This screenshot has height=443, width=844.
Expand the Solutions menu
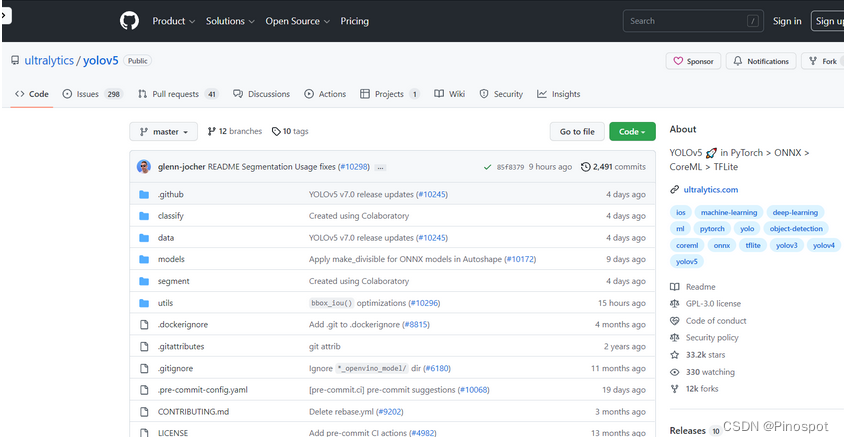point(230,21)
